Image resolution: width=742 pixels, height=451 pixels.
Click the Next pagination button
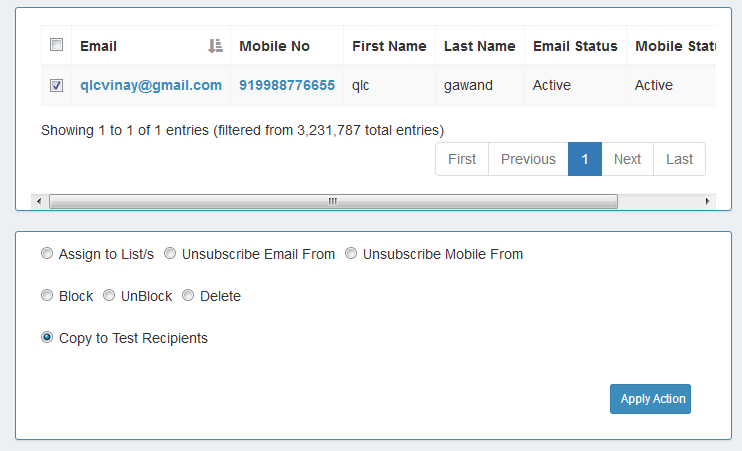(x=627, y=159)
